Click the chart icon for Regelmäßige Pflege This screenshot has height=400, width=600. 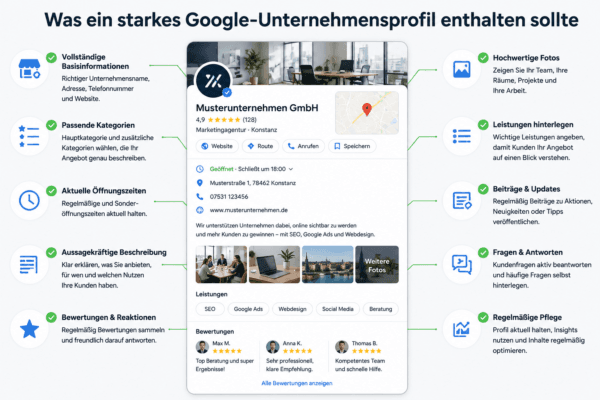(461, 329)
